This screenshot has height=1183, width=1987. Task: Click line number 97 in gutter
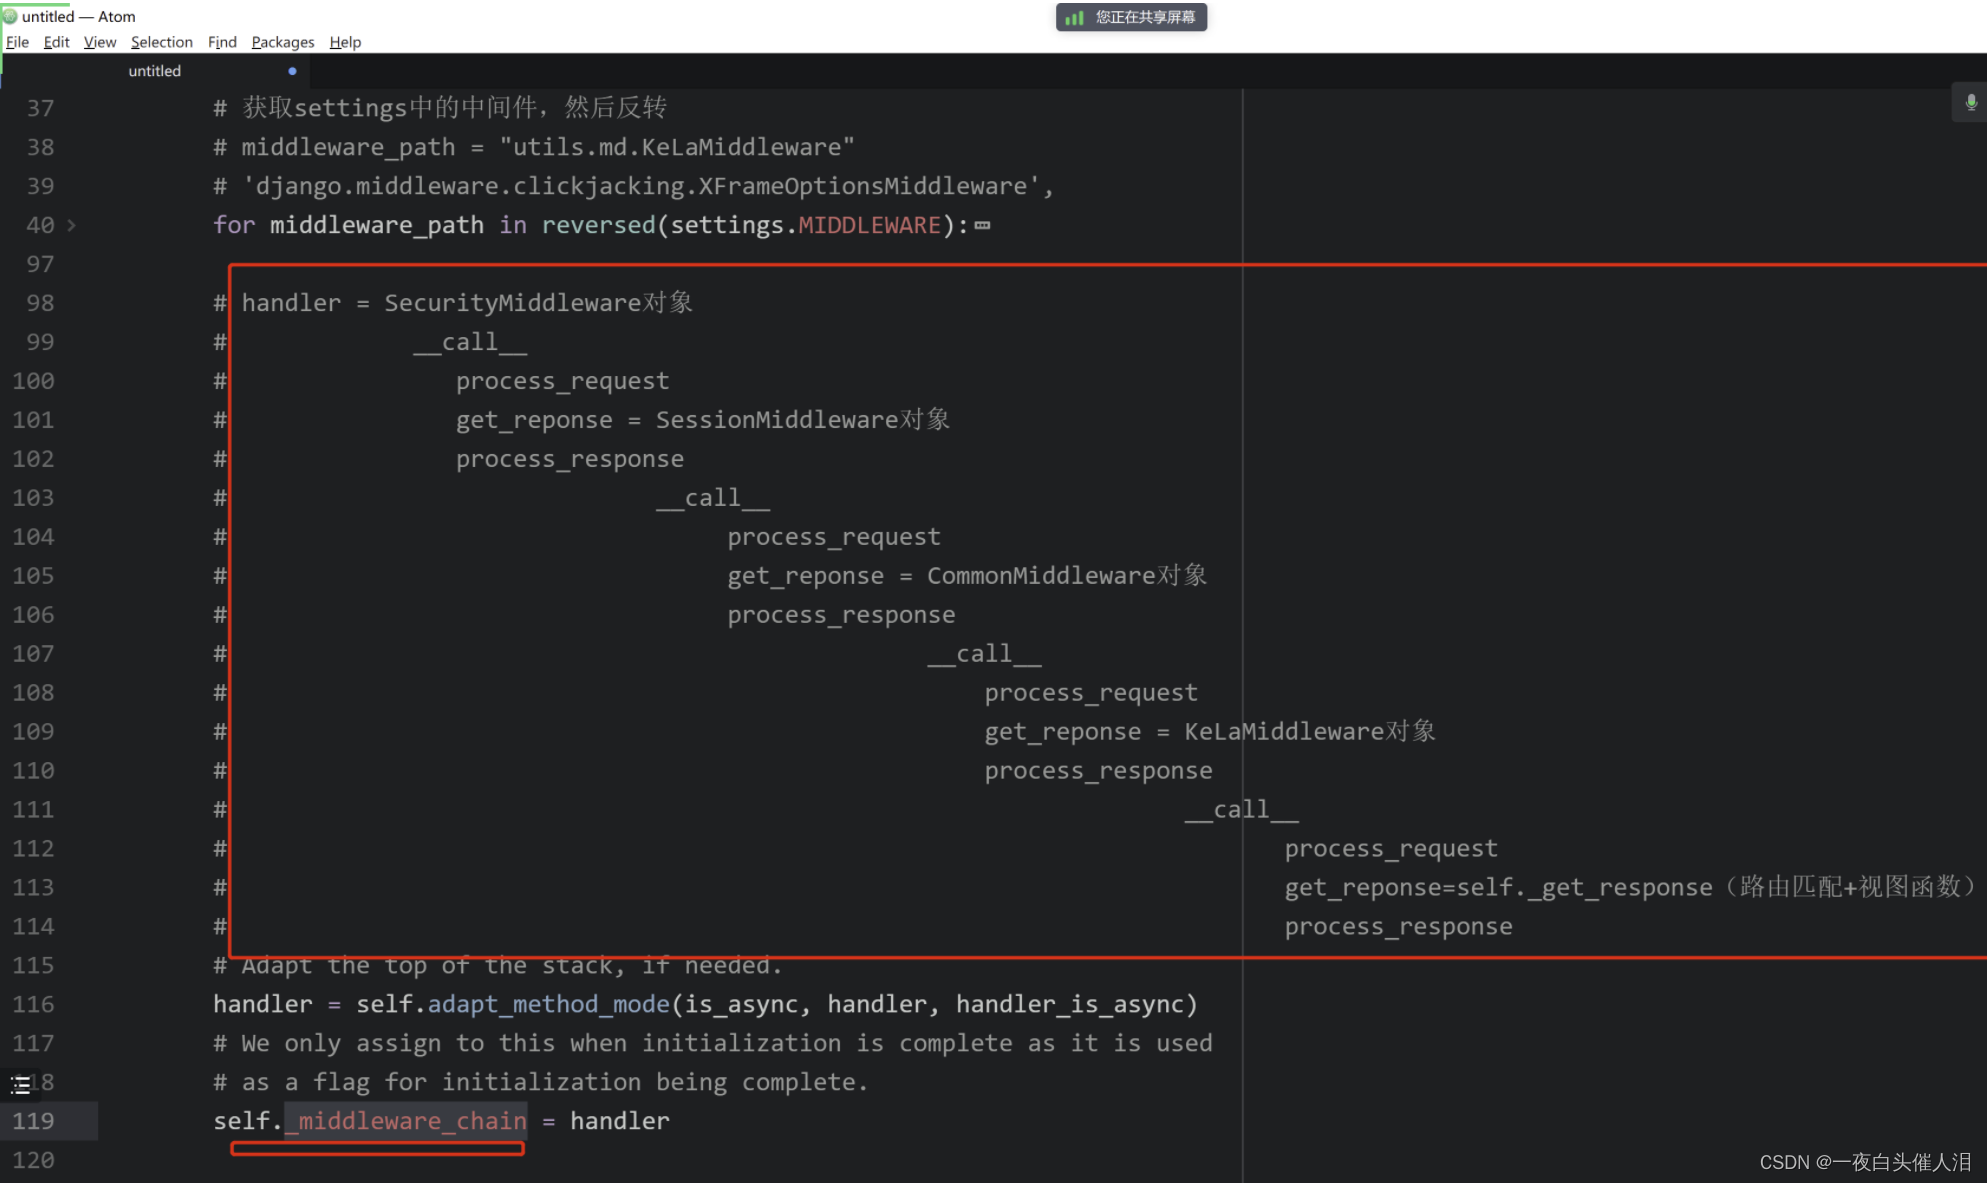[40, 264]
